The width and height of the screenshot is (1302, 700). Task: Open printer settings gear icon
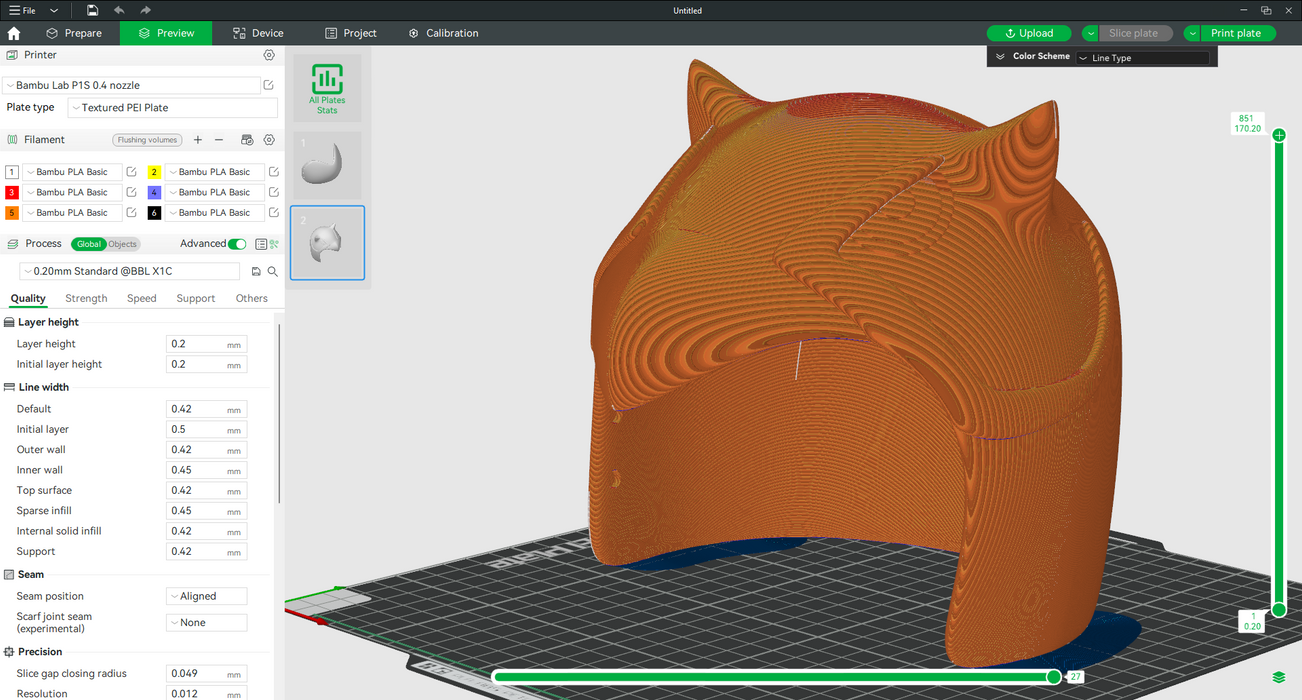(x=269, y=55)
